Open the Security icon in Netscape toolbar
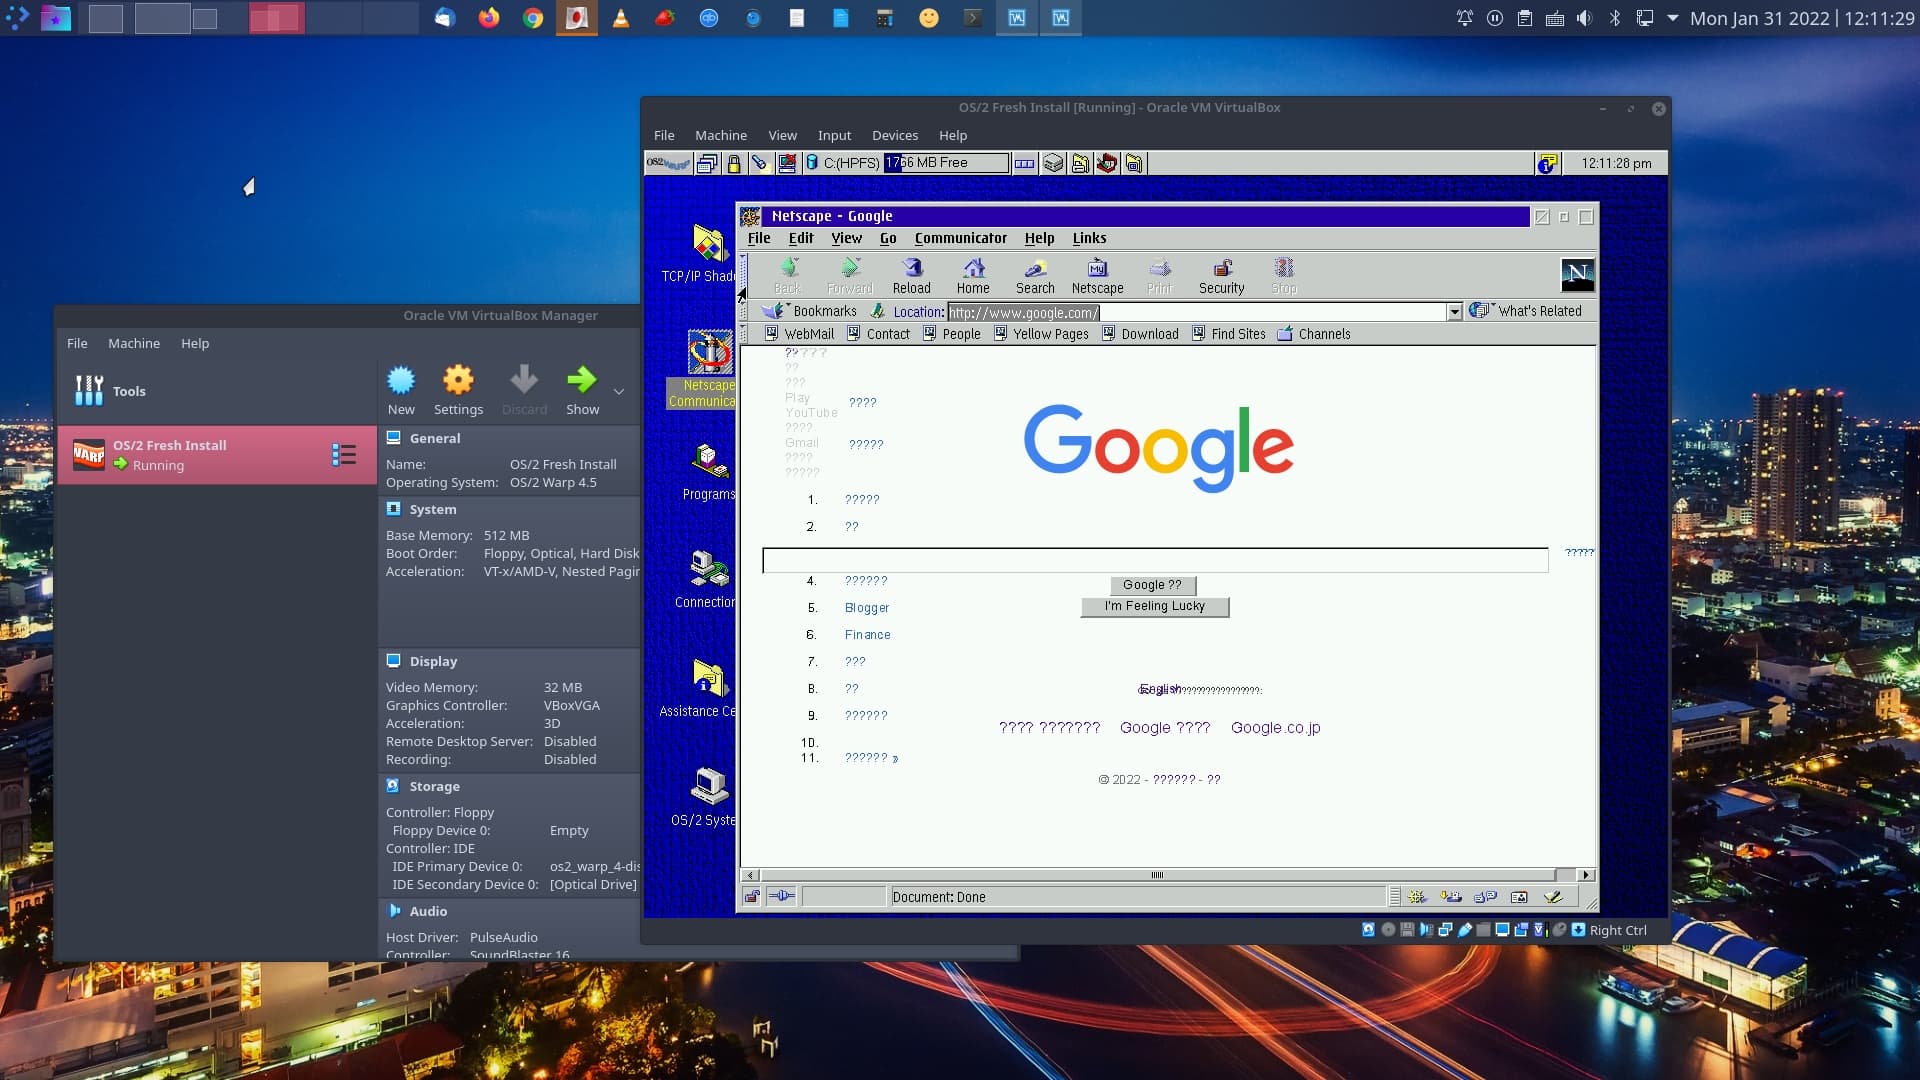1920x1080 pixels. pyautogui.click(x=1221, y=268)
